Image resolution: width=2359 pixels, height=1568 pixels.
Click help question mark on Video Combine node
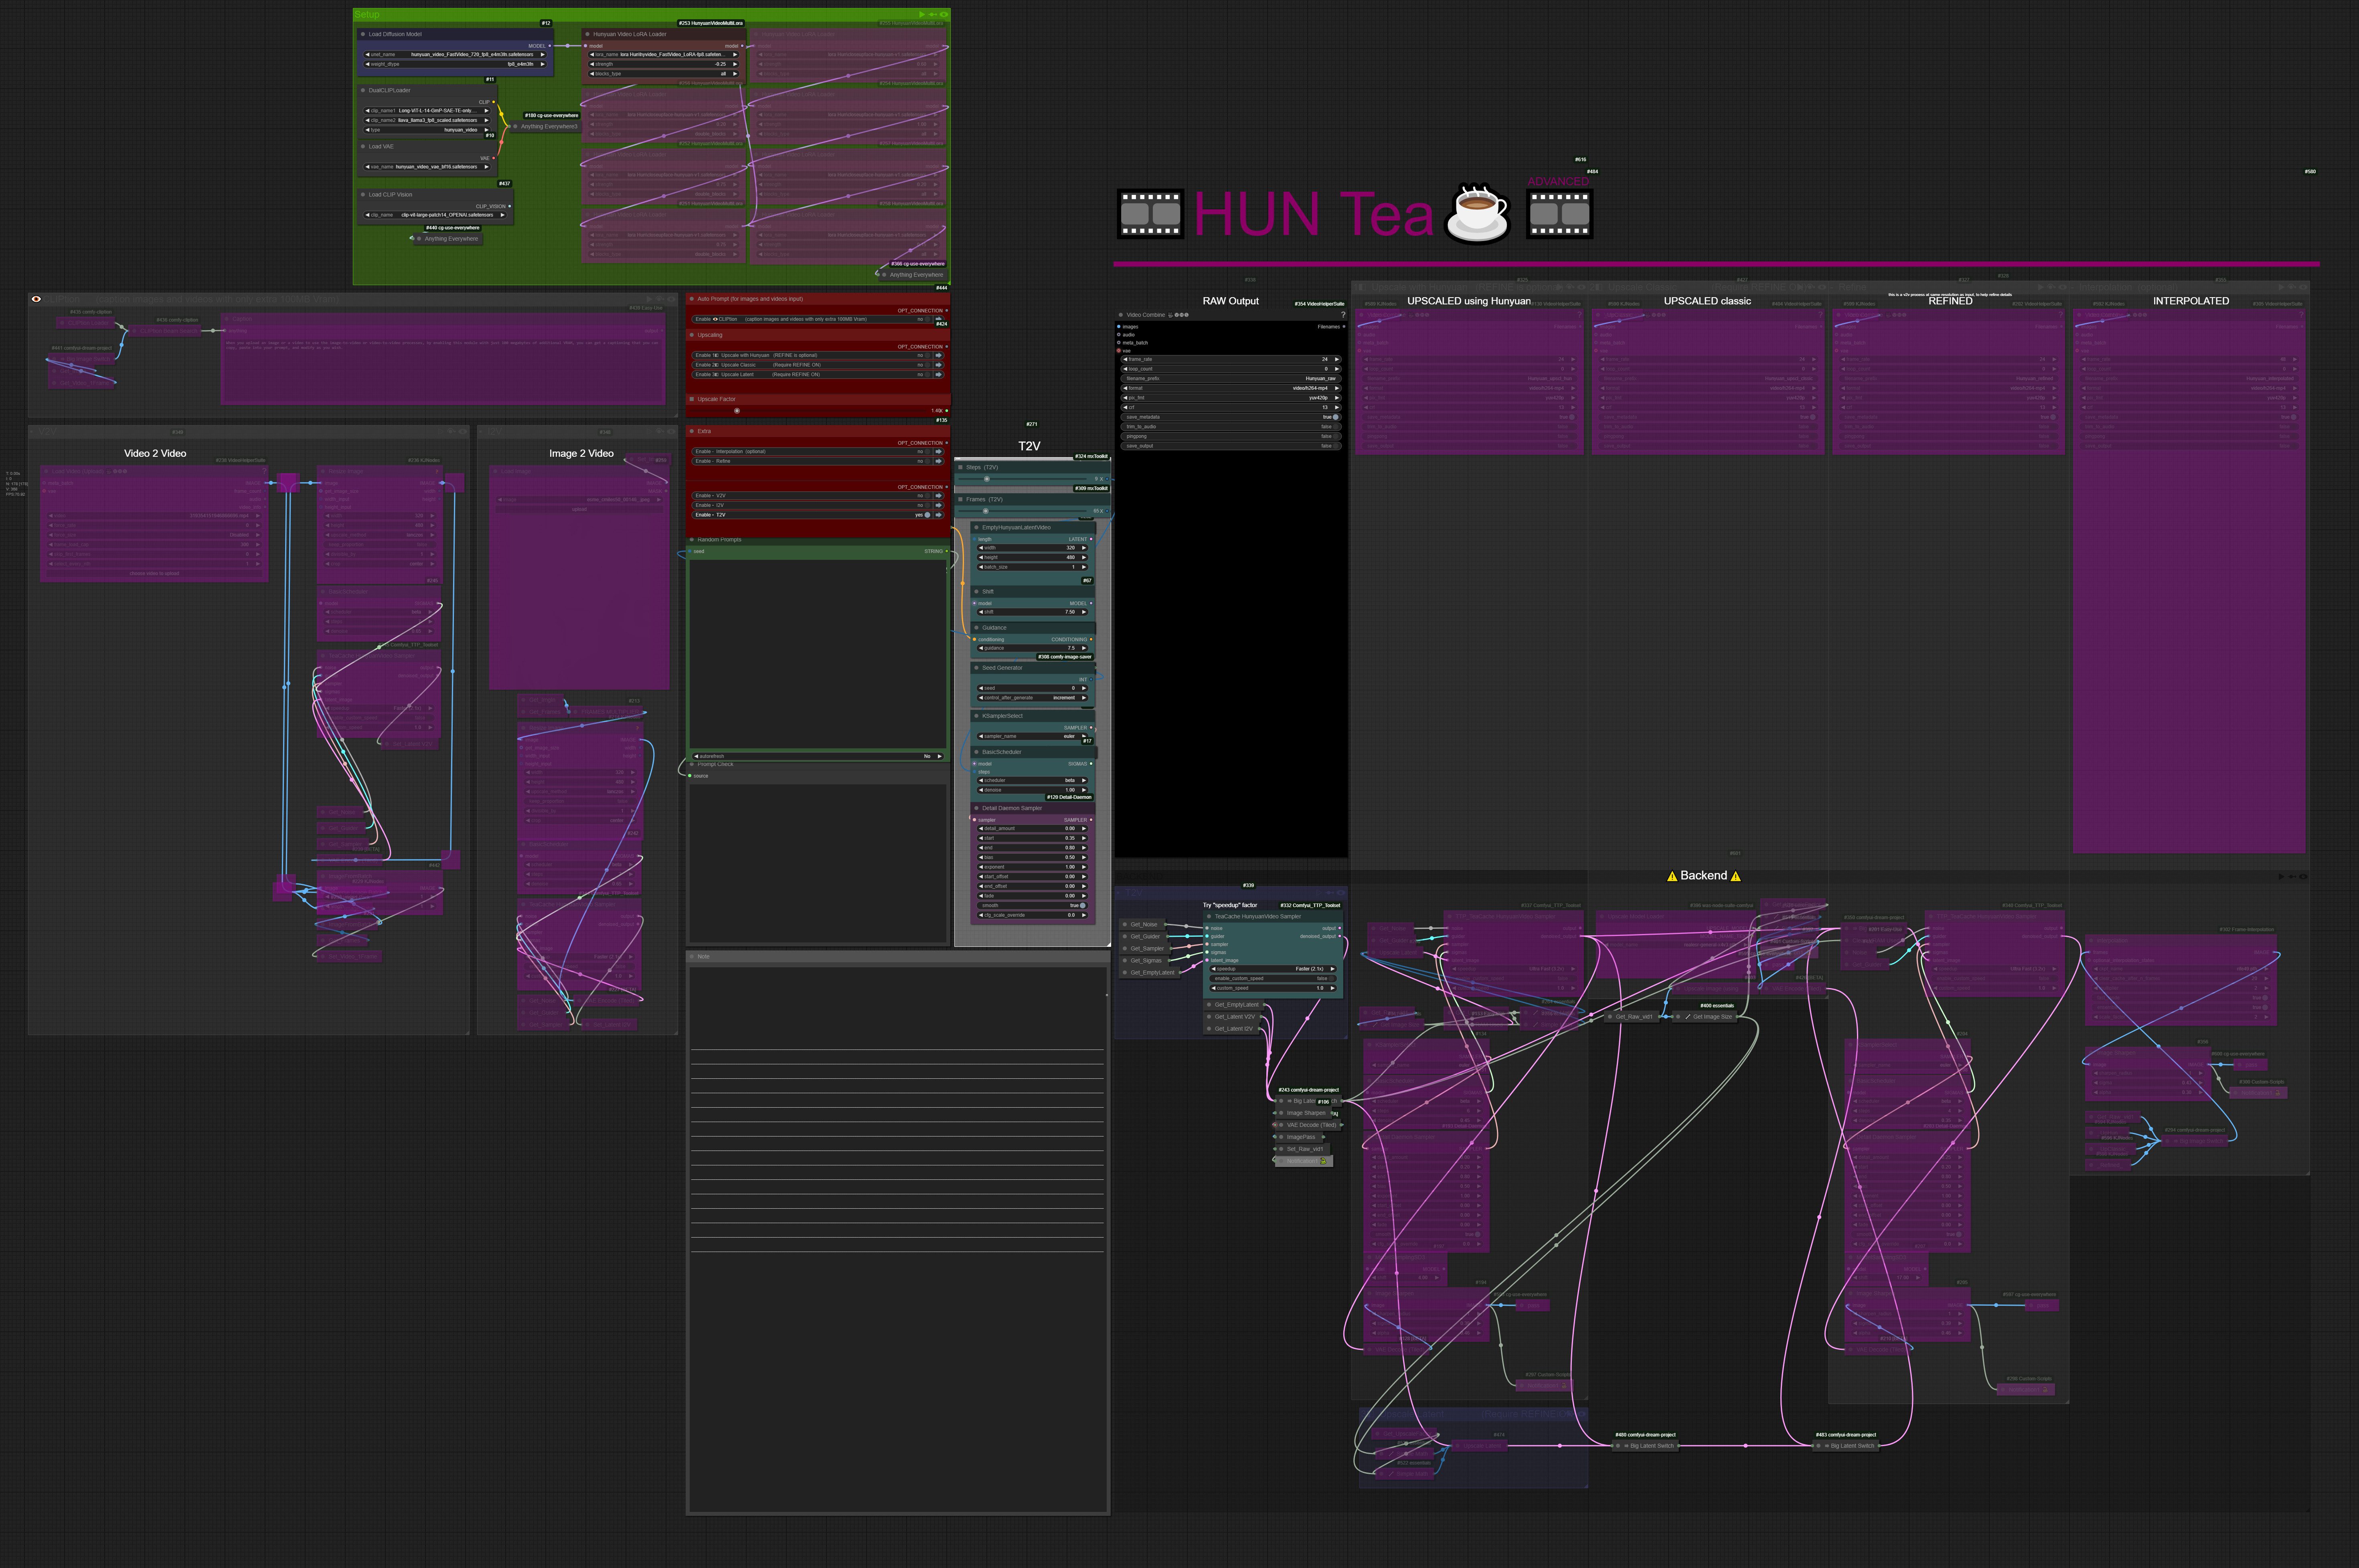[1343, 315]
